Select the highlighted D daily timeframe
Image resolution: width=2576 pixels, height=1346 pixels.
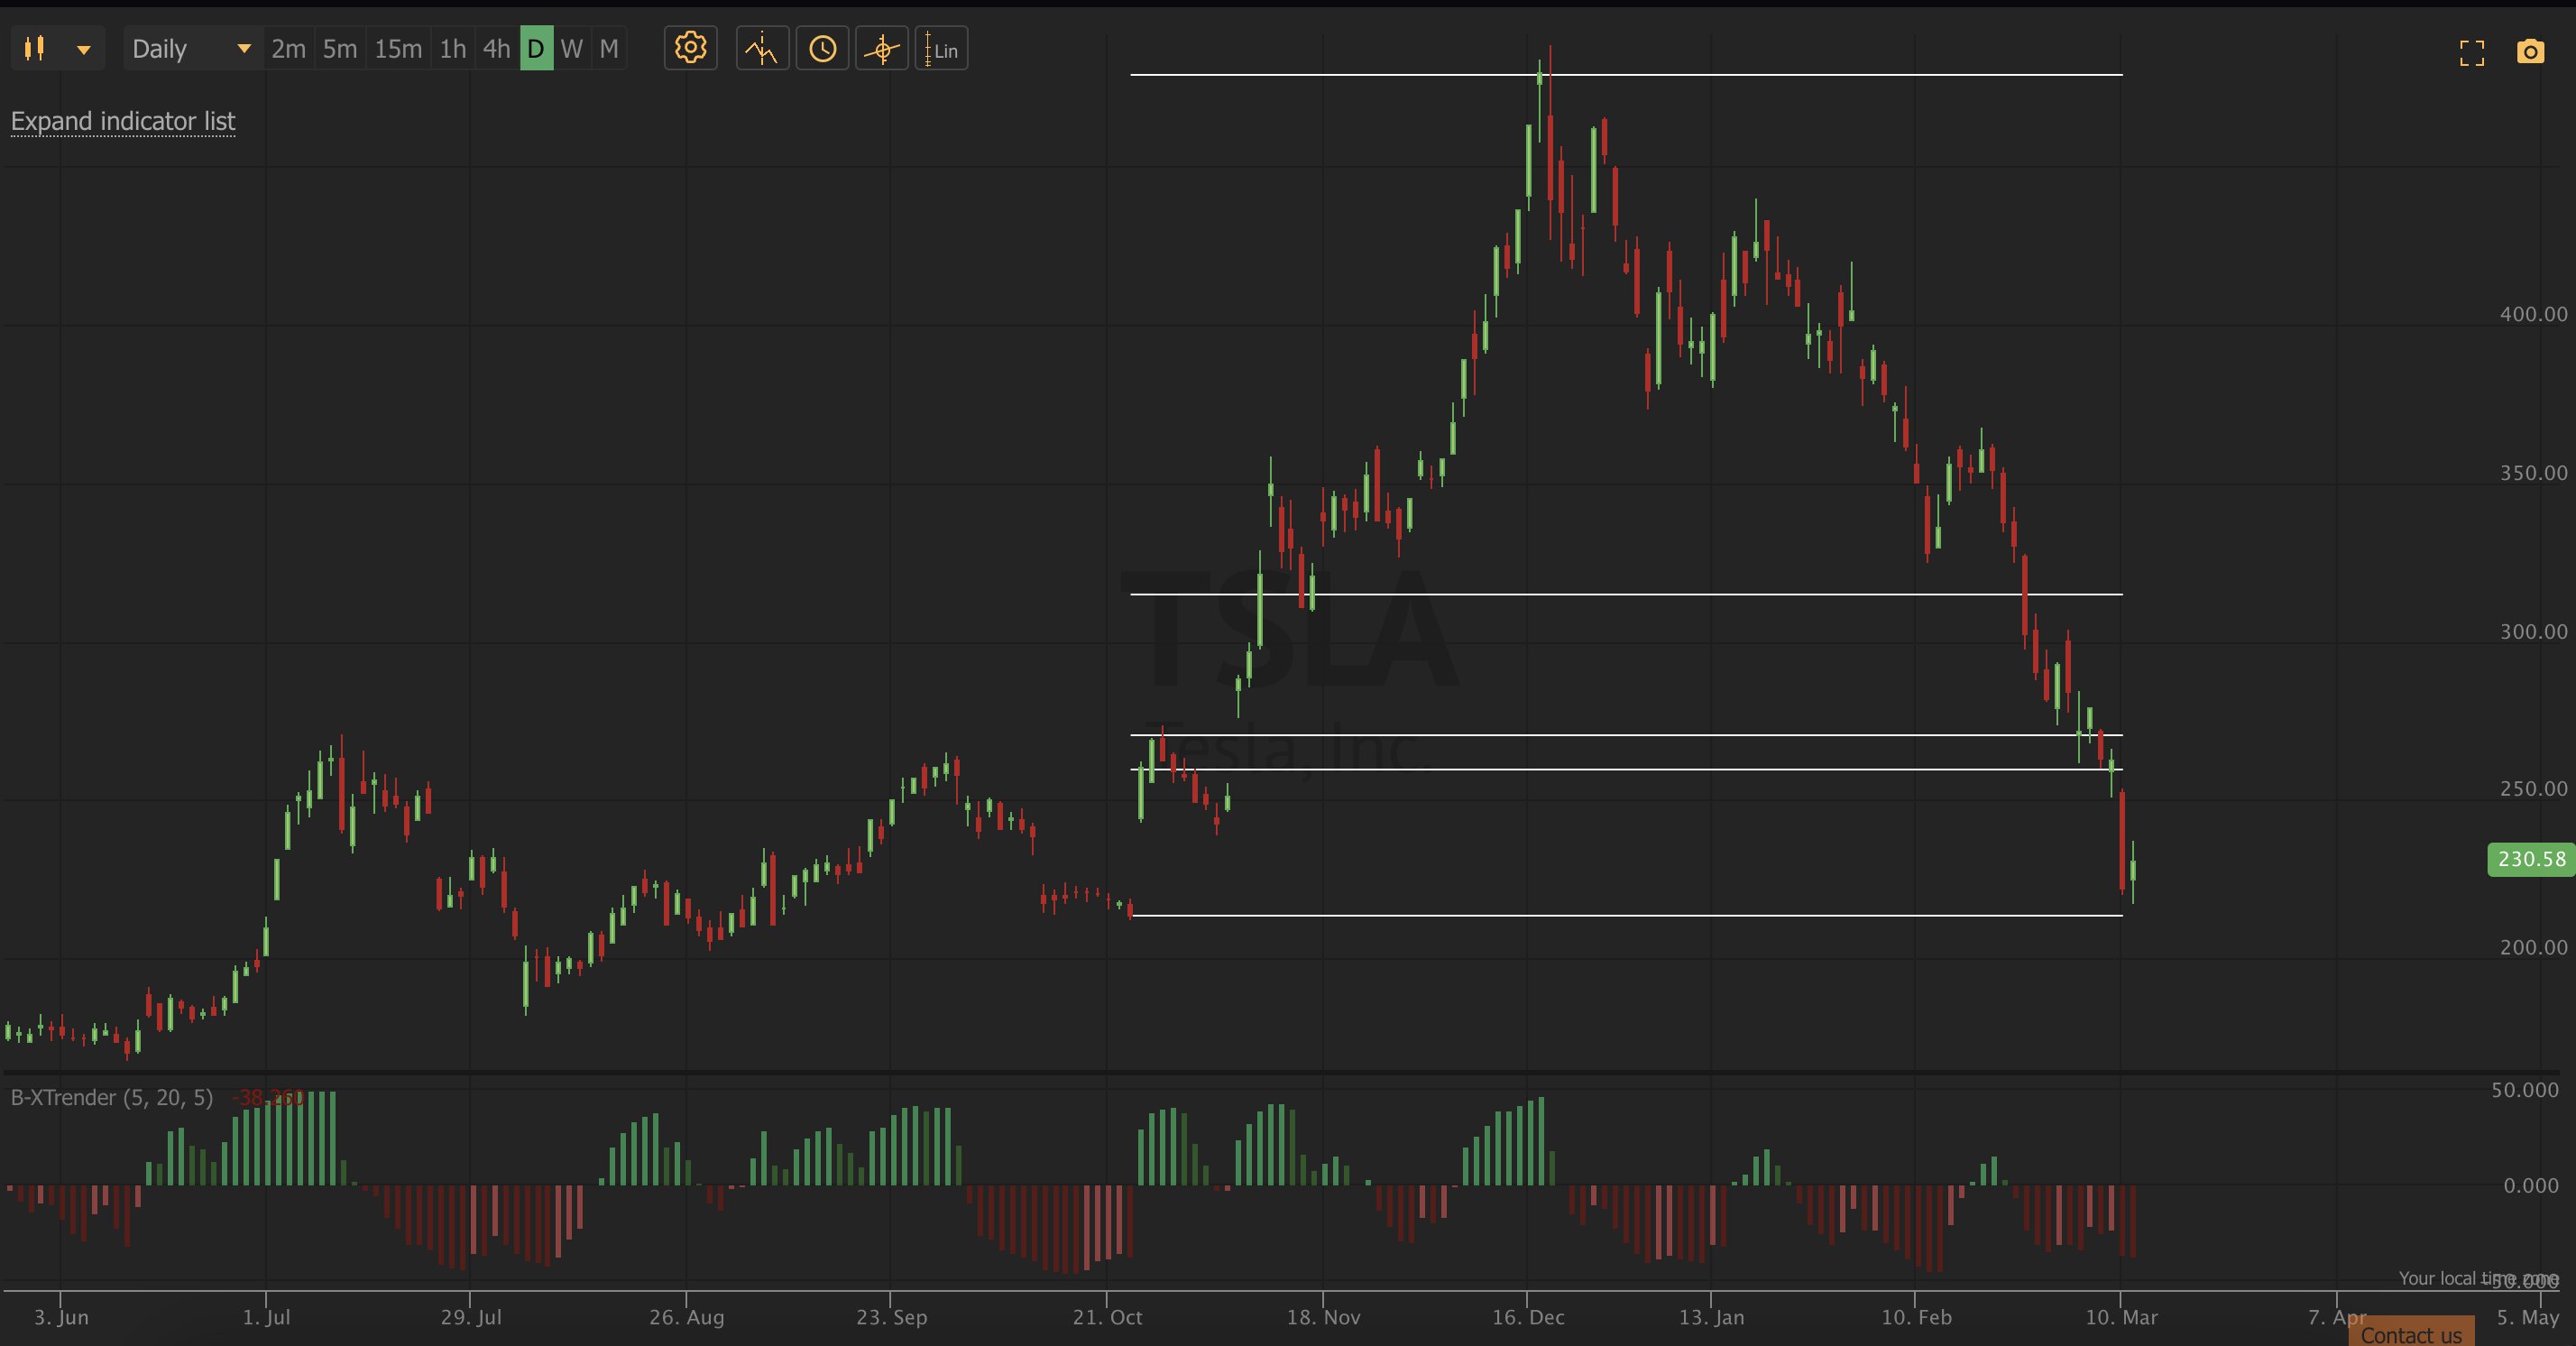tap(536, 49)
